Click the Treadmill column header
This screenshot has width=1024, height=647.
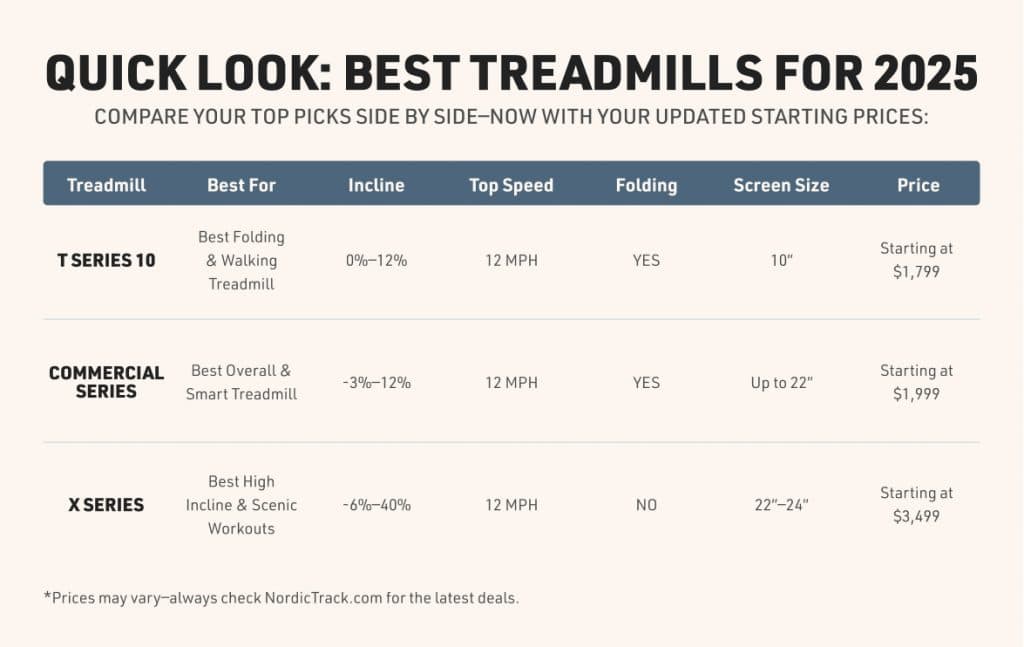tap(106, 185)
